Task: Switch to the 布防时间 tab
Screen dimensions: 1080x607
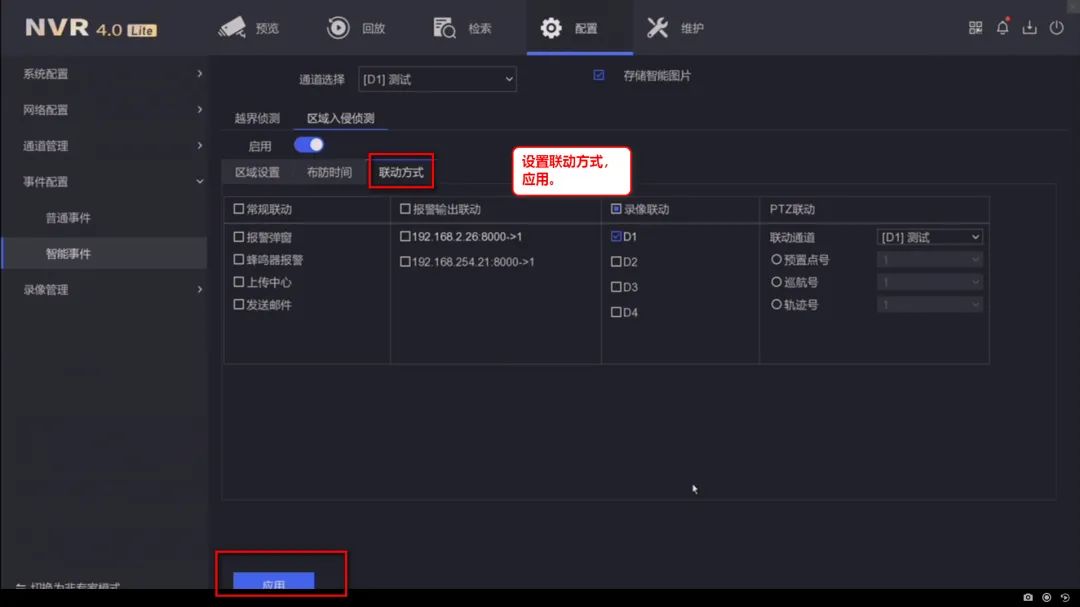Action: click(x=329, y=172)
